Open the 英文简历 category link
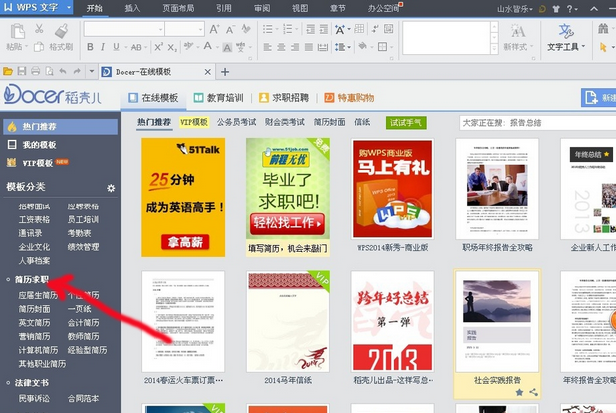This screenshot has width=616, height=413. tap(34, 323)
